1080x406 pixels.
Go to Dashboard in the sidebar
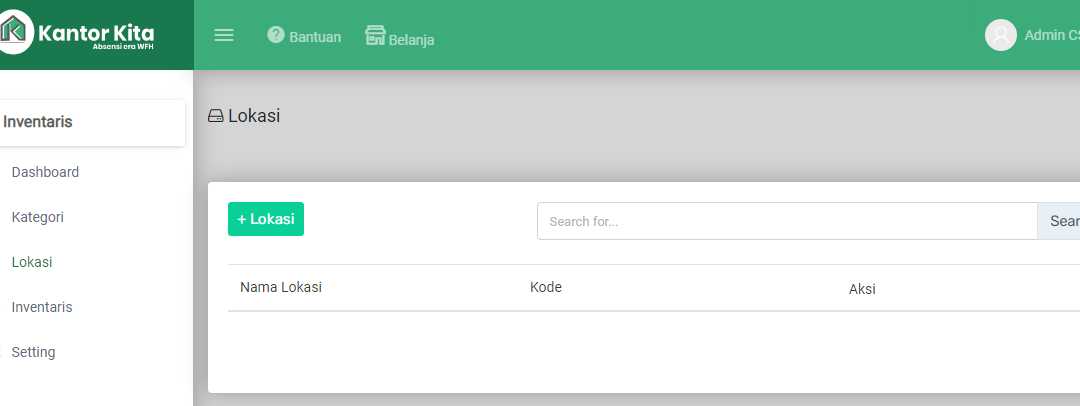coord(45,172)
